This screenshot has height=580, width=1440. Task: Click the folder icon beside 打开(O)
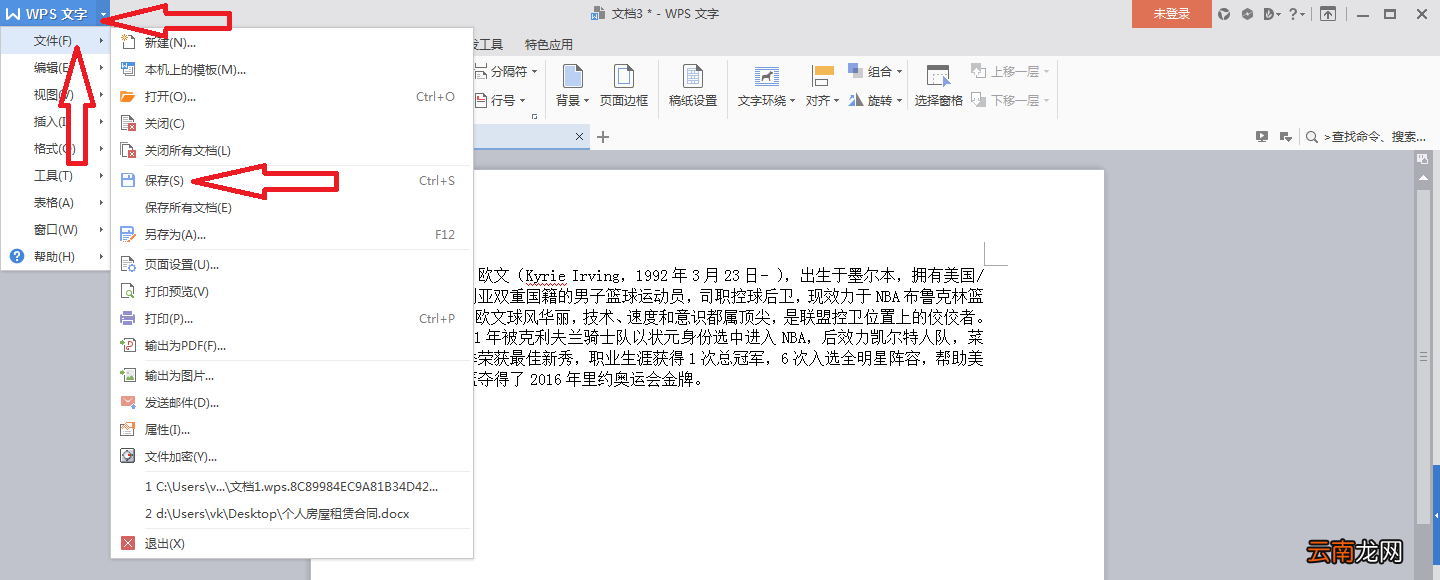127,97
